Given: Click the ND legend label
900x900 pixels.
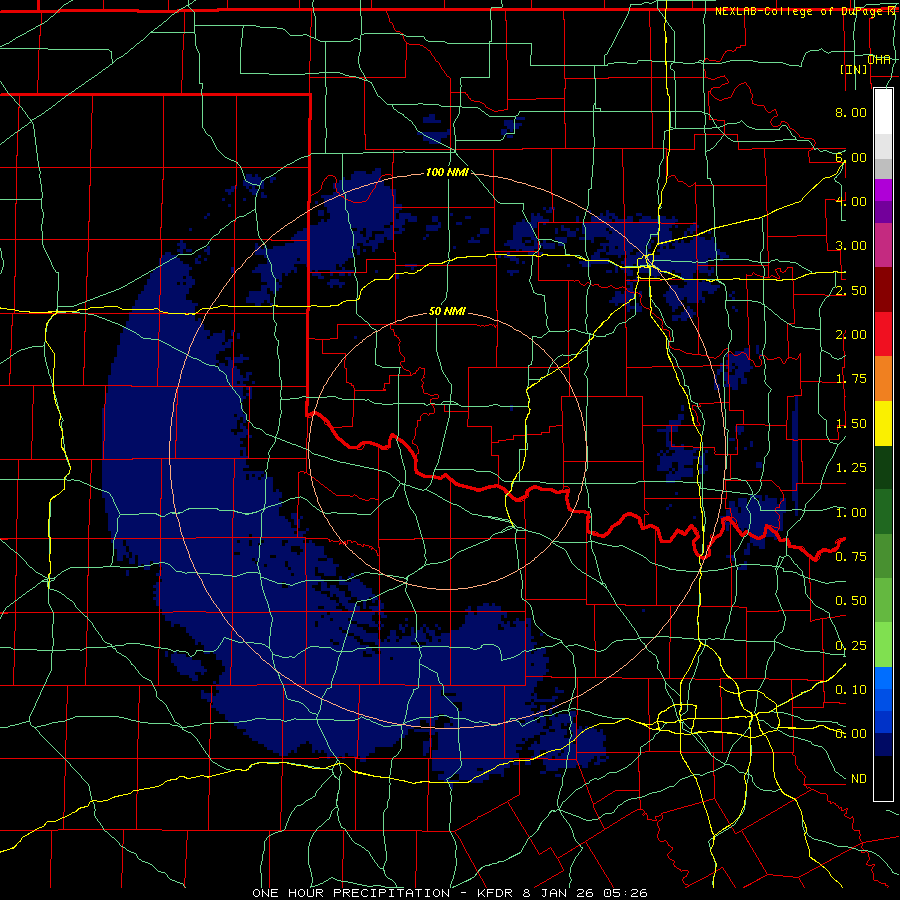Looking at the screenshot, I should [x=859, y=779].
